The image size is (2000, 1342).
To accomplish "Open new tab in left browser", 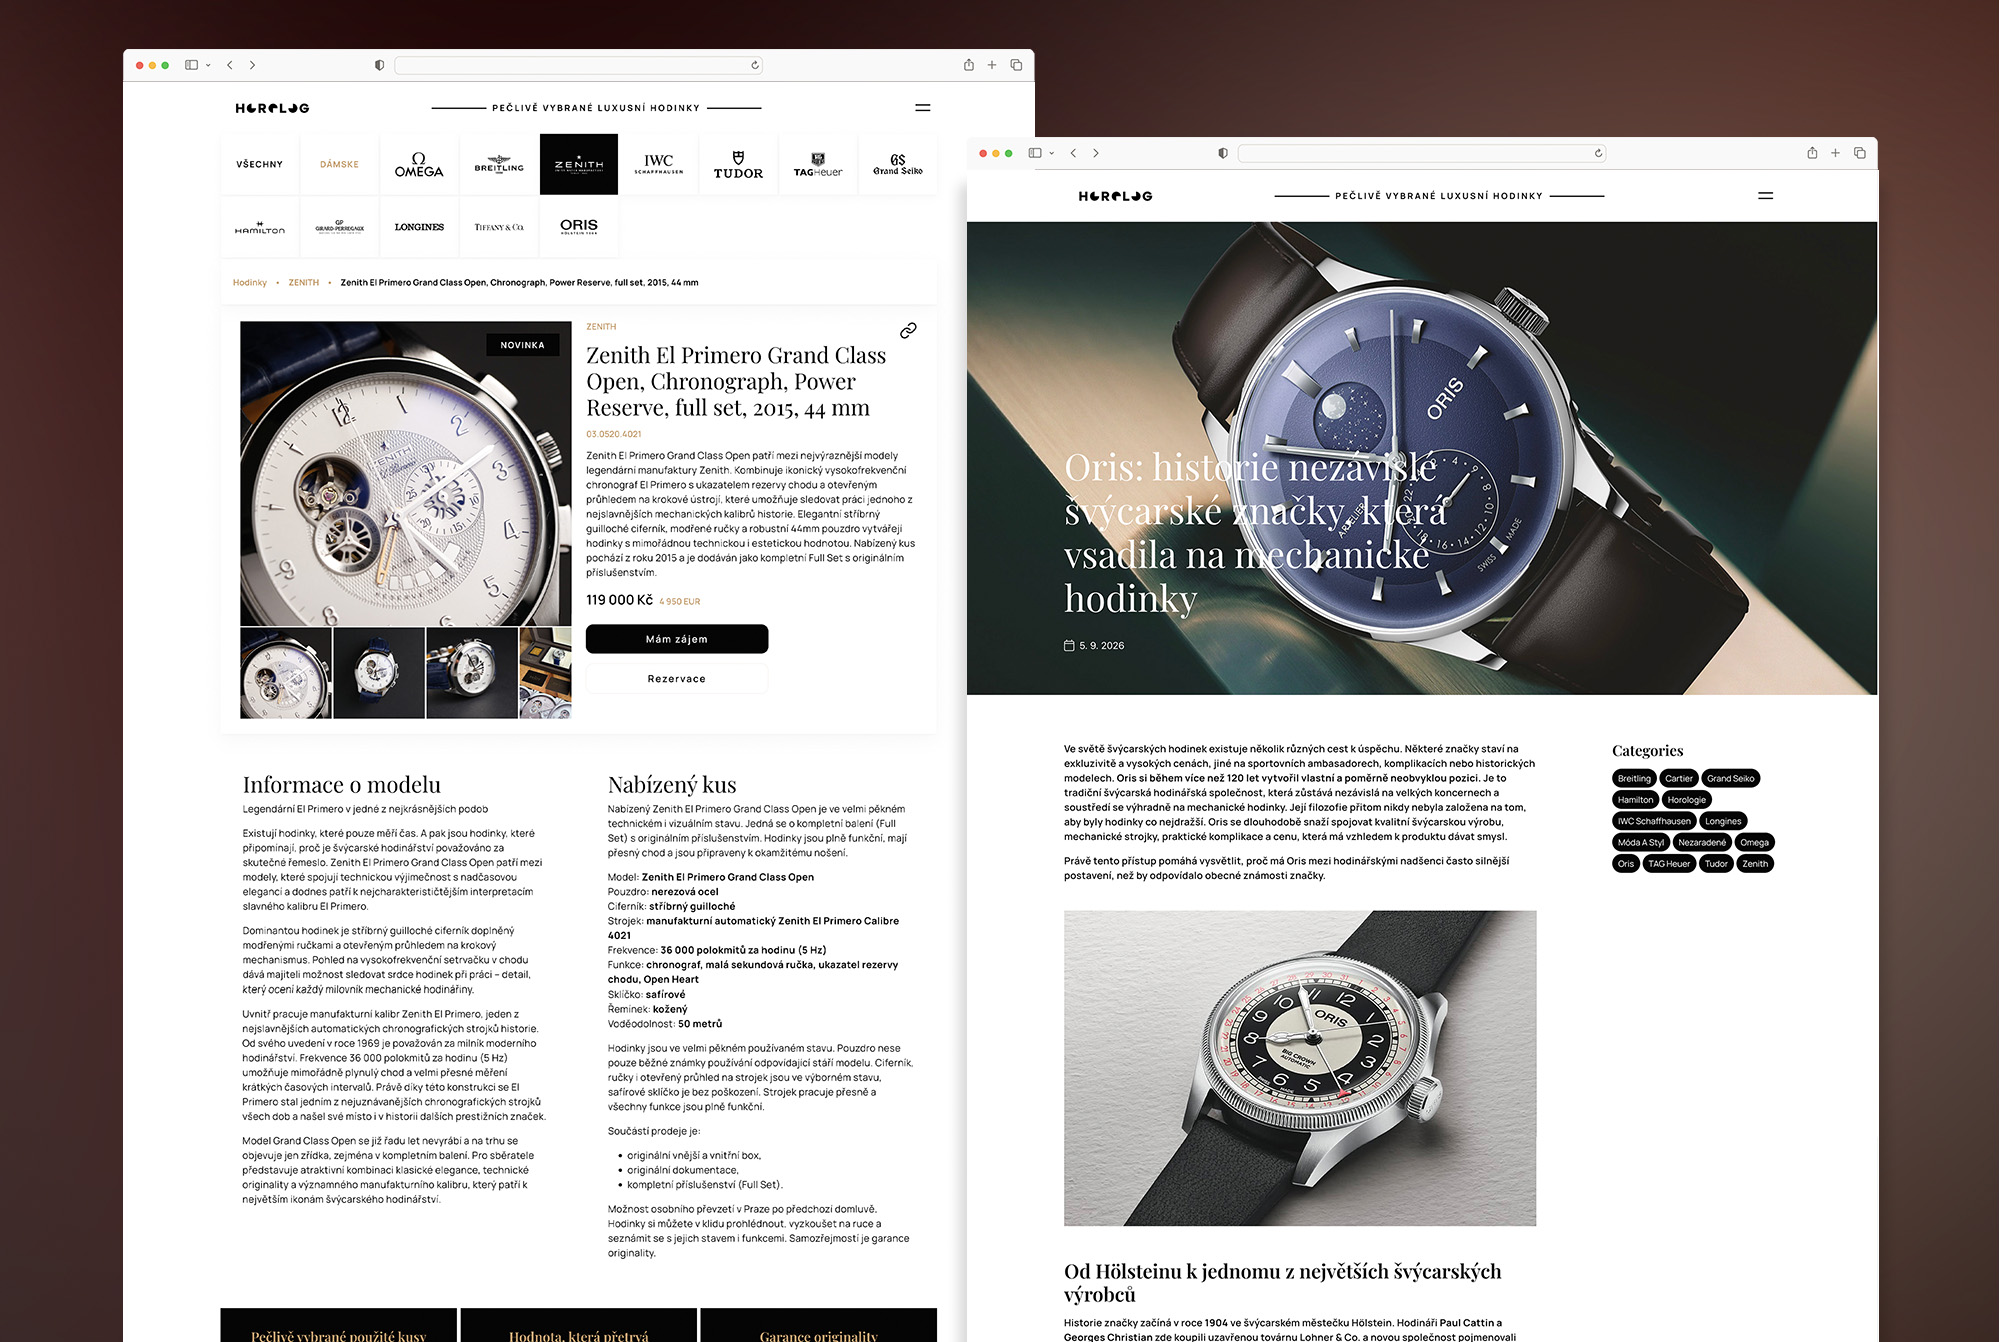I will (x=992, y=65).
